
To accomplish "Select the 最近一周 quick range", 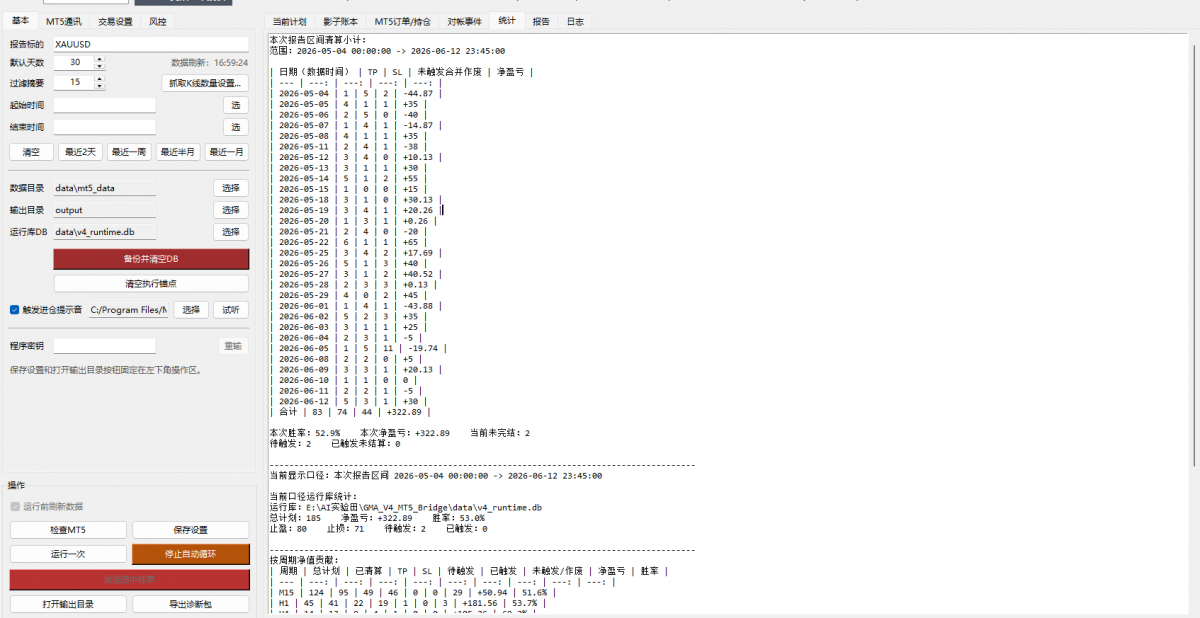I will 129,152.
